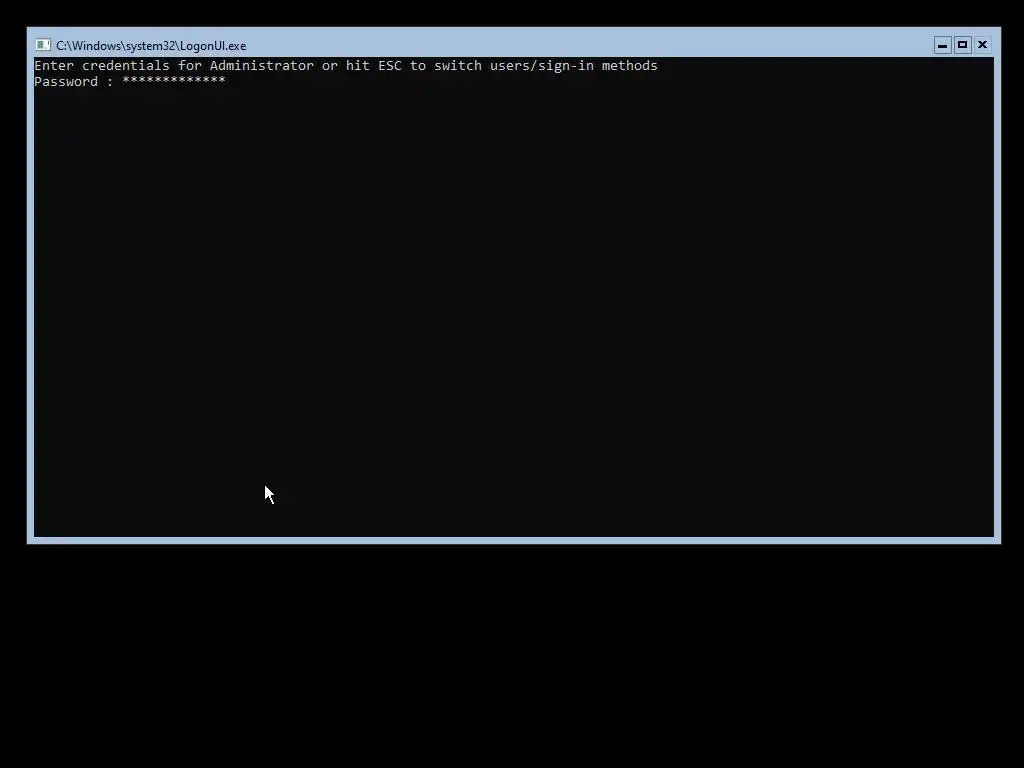Click the C:\Windows\system32\LogonUI.exe title text

click(151, 46)
